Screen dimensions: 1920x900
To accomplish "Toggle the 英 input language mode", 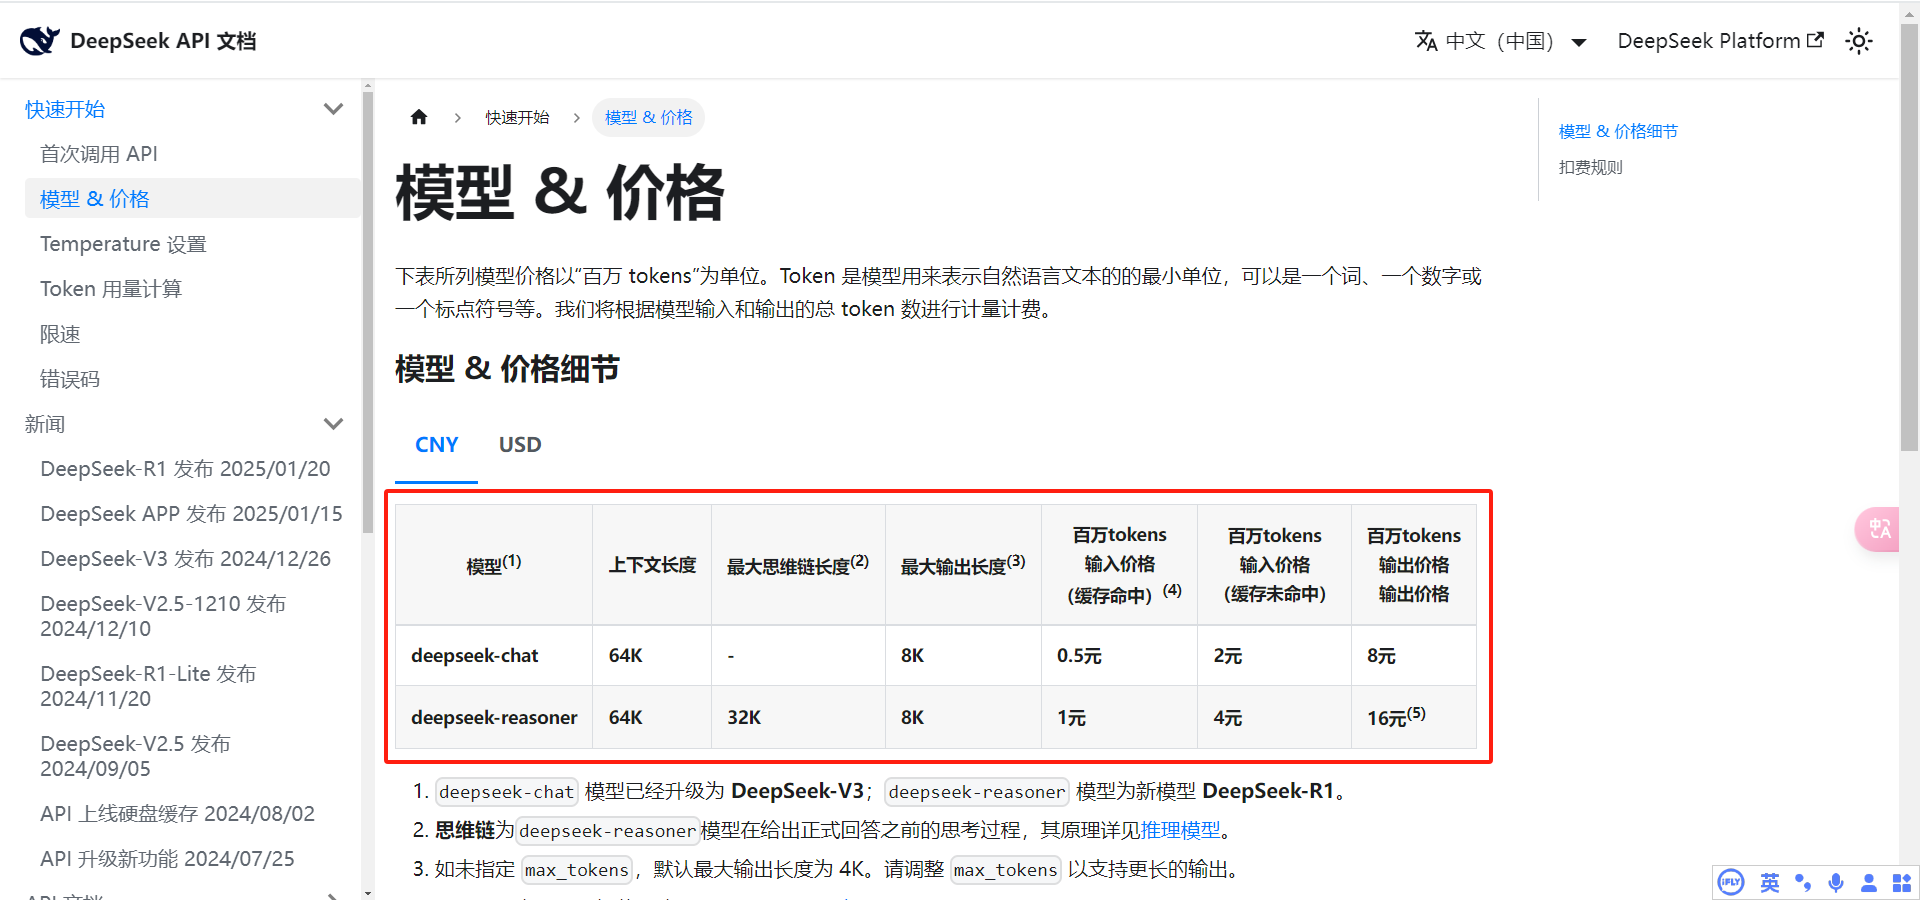I will [1770, 882].
